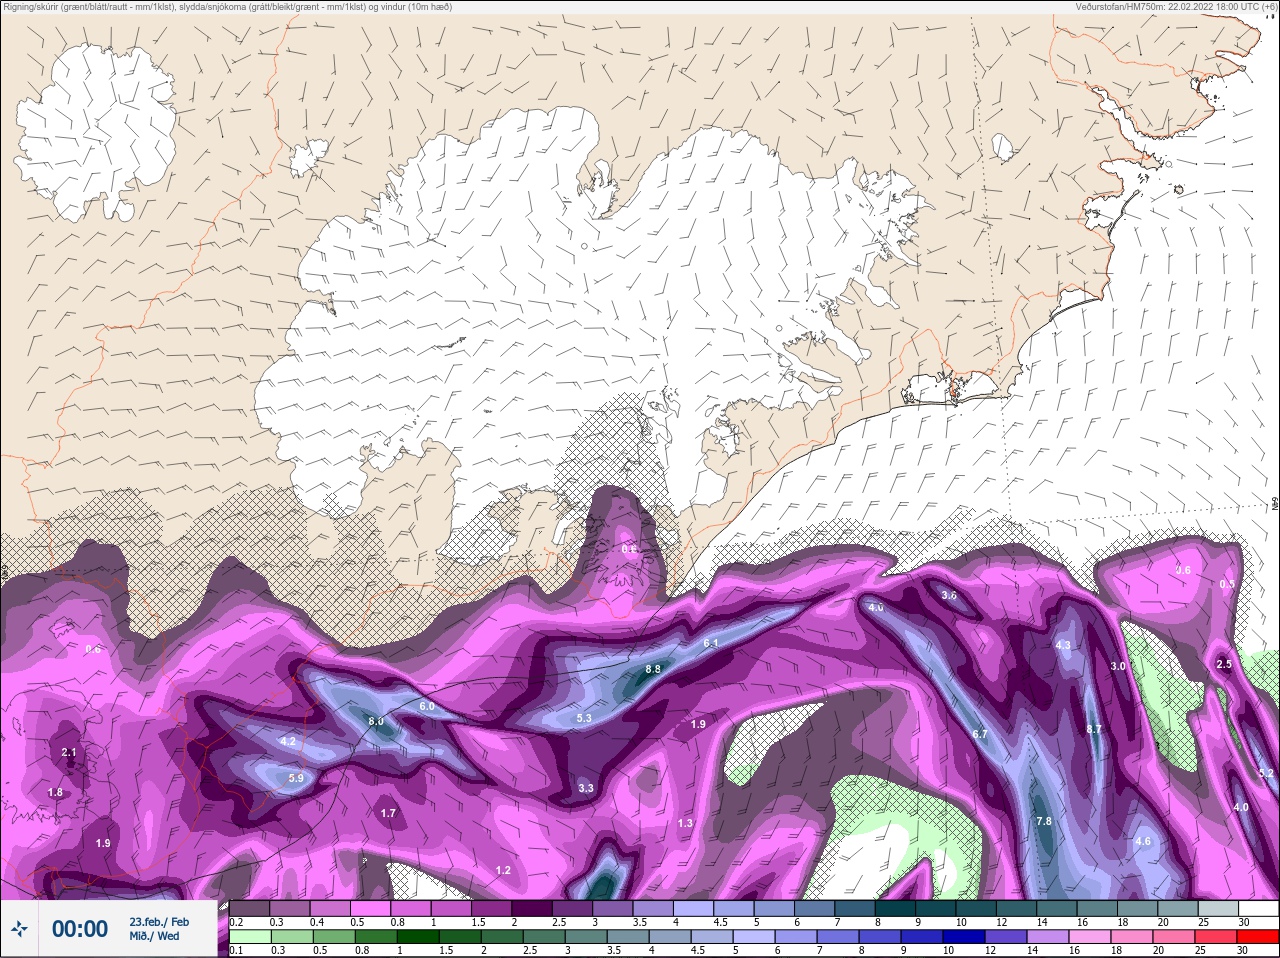Click the 00:00 forecast time display
This screenshot has height=958, width=1280.
pyautogui.click(x=80, y=929)
